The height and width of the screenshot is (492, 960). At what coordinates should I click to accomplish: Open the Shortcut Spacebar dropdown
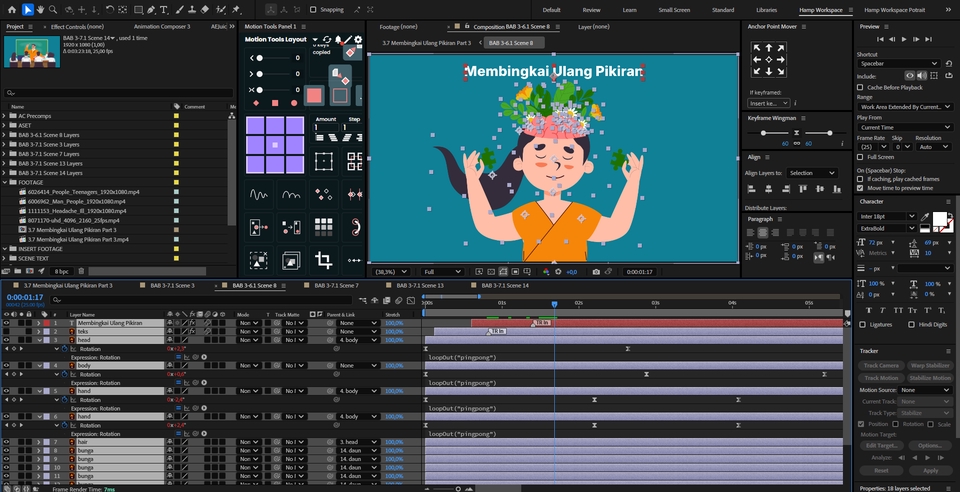pos(899,64)
